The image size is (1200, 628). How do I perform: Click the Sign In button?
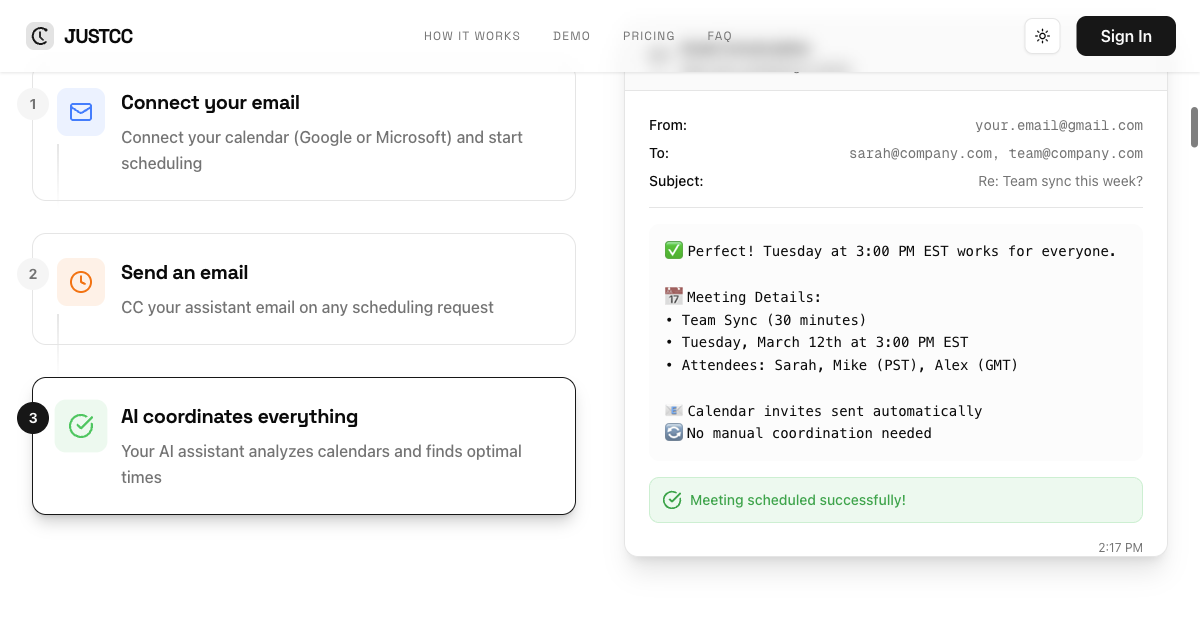(x=1126, y=36)
